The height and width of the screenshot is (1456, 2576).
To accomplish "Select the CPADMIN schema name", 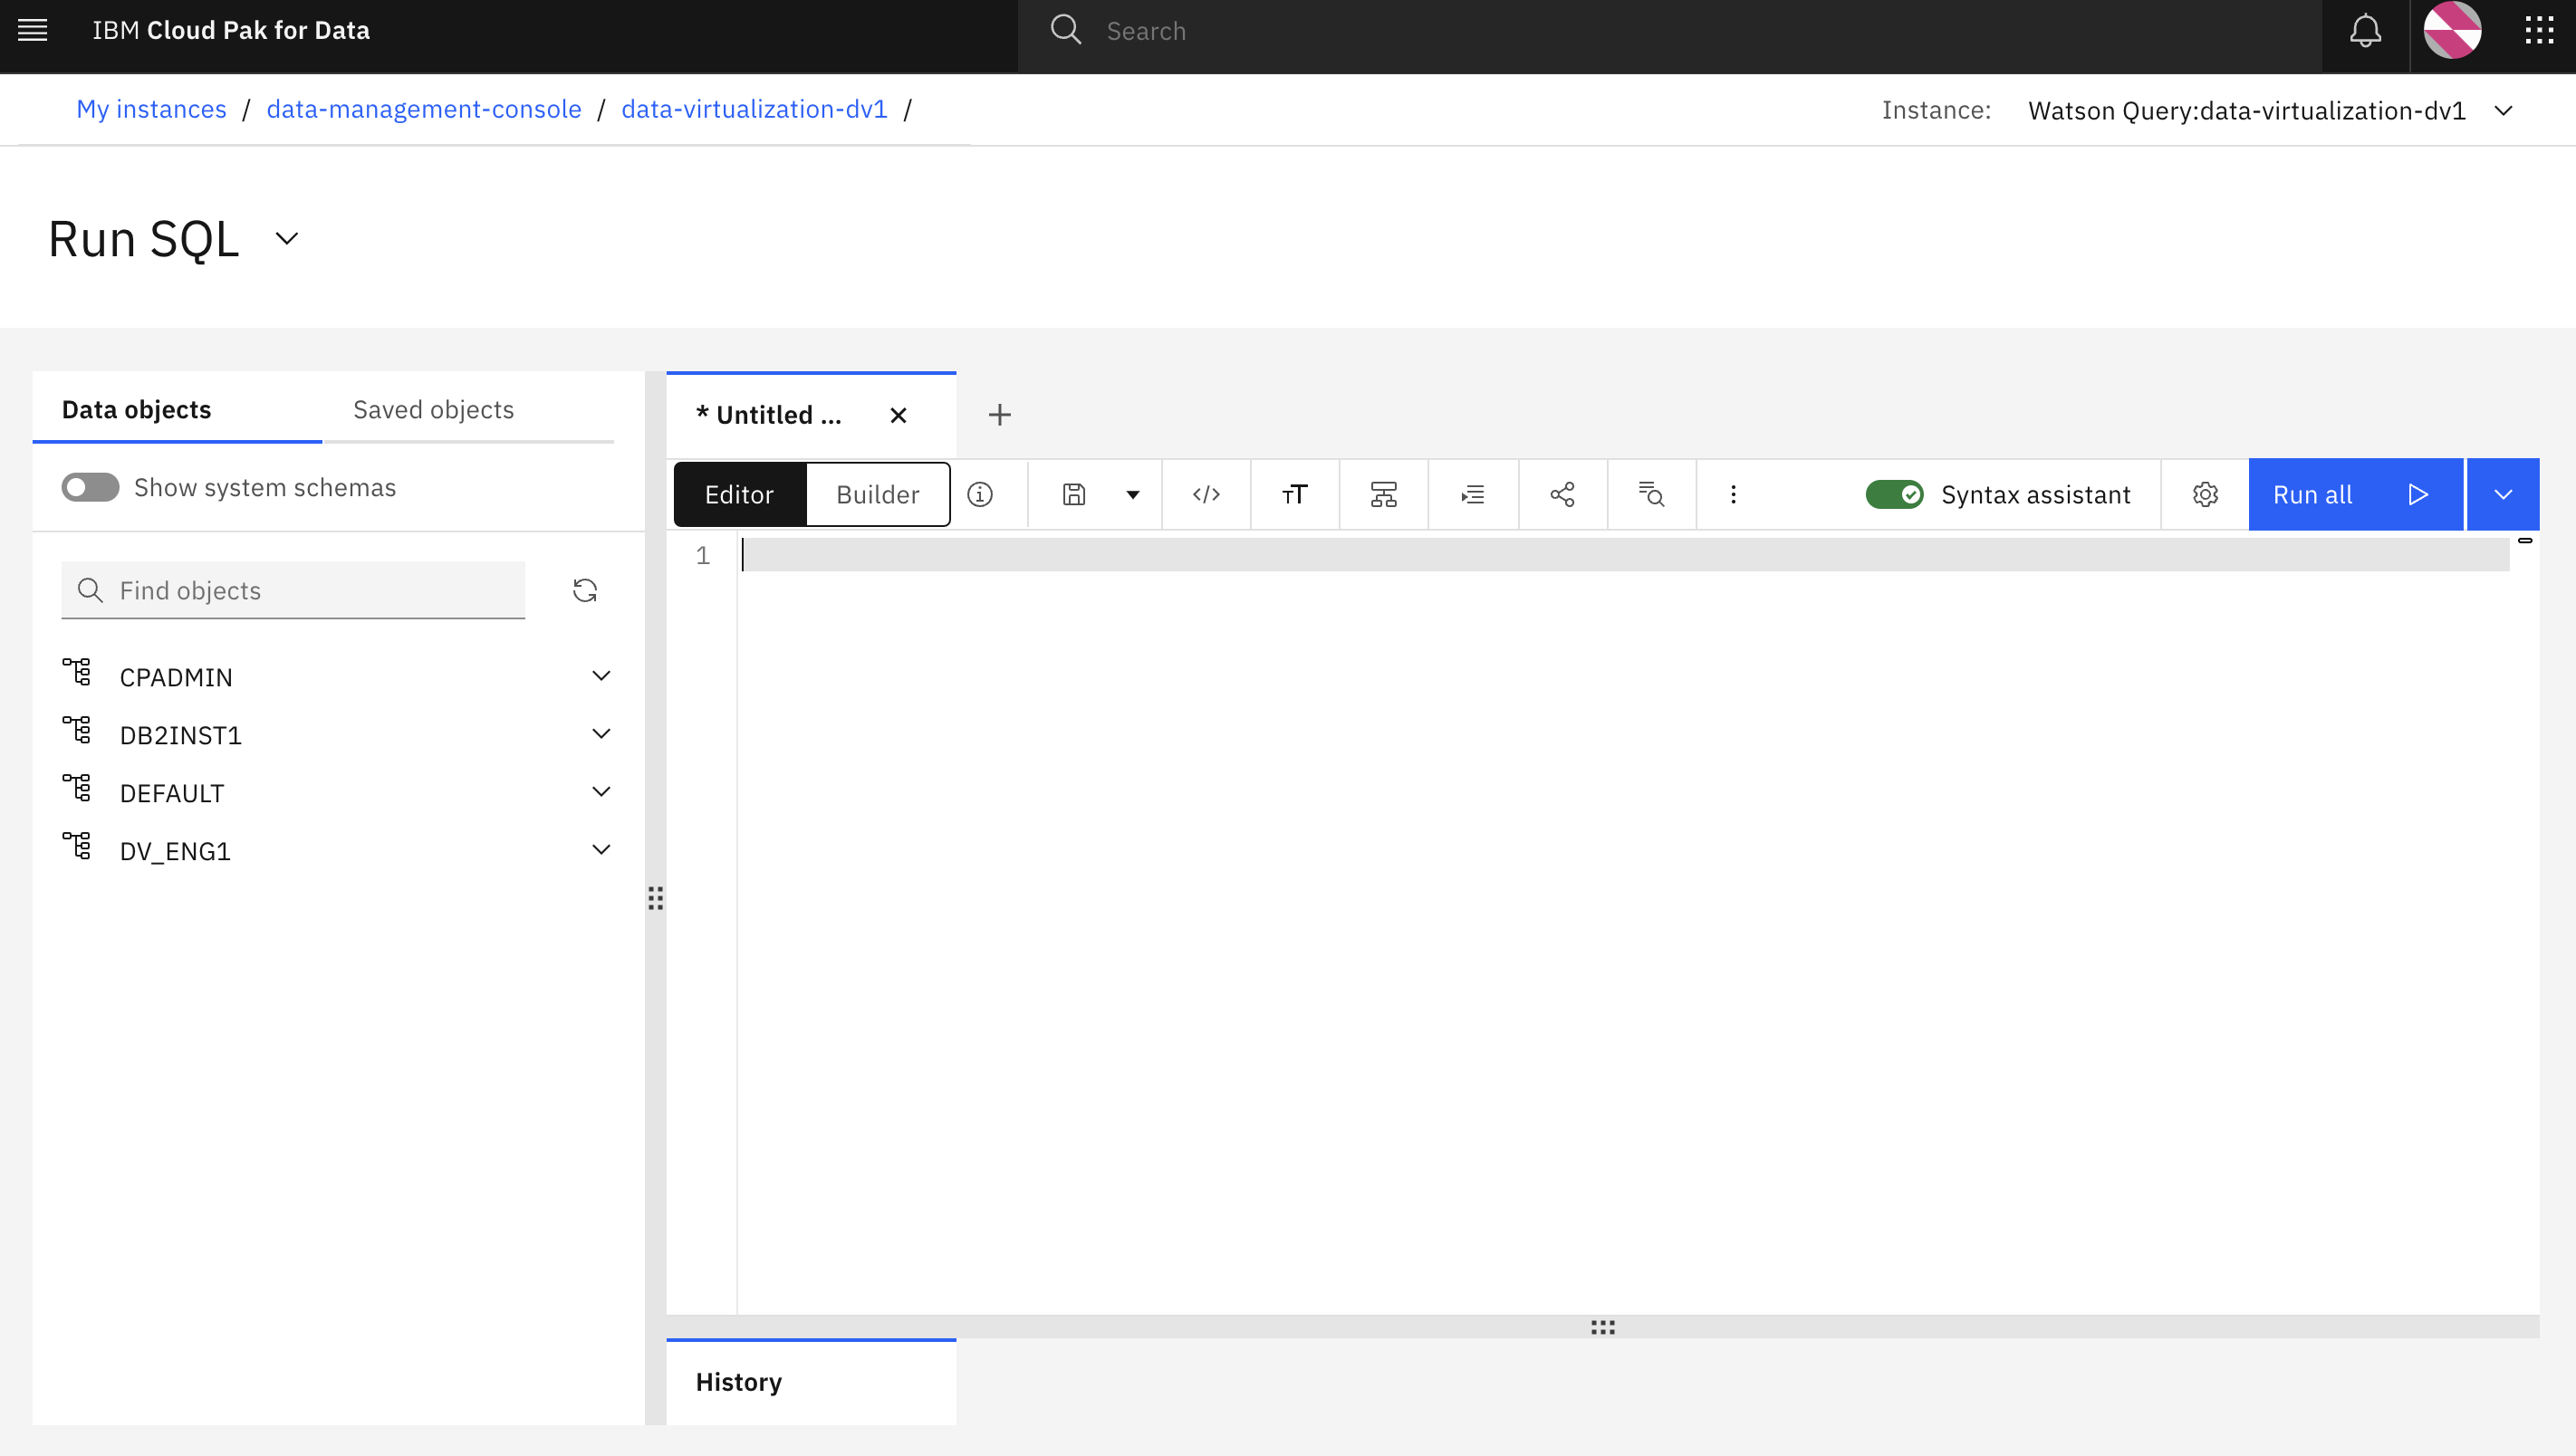I will click(176, 677).
